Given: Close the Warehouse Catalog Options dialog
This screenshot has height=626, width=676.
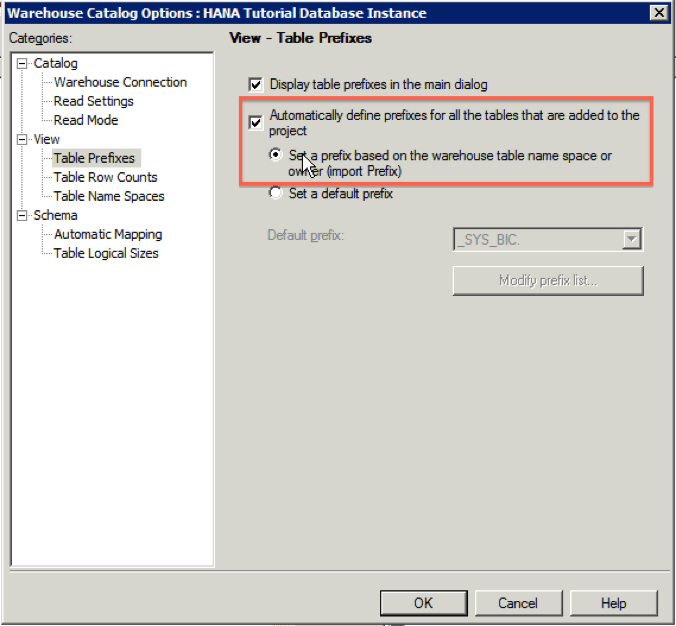Looking at the screenshot, I should (x=659, y=13).
